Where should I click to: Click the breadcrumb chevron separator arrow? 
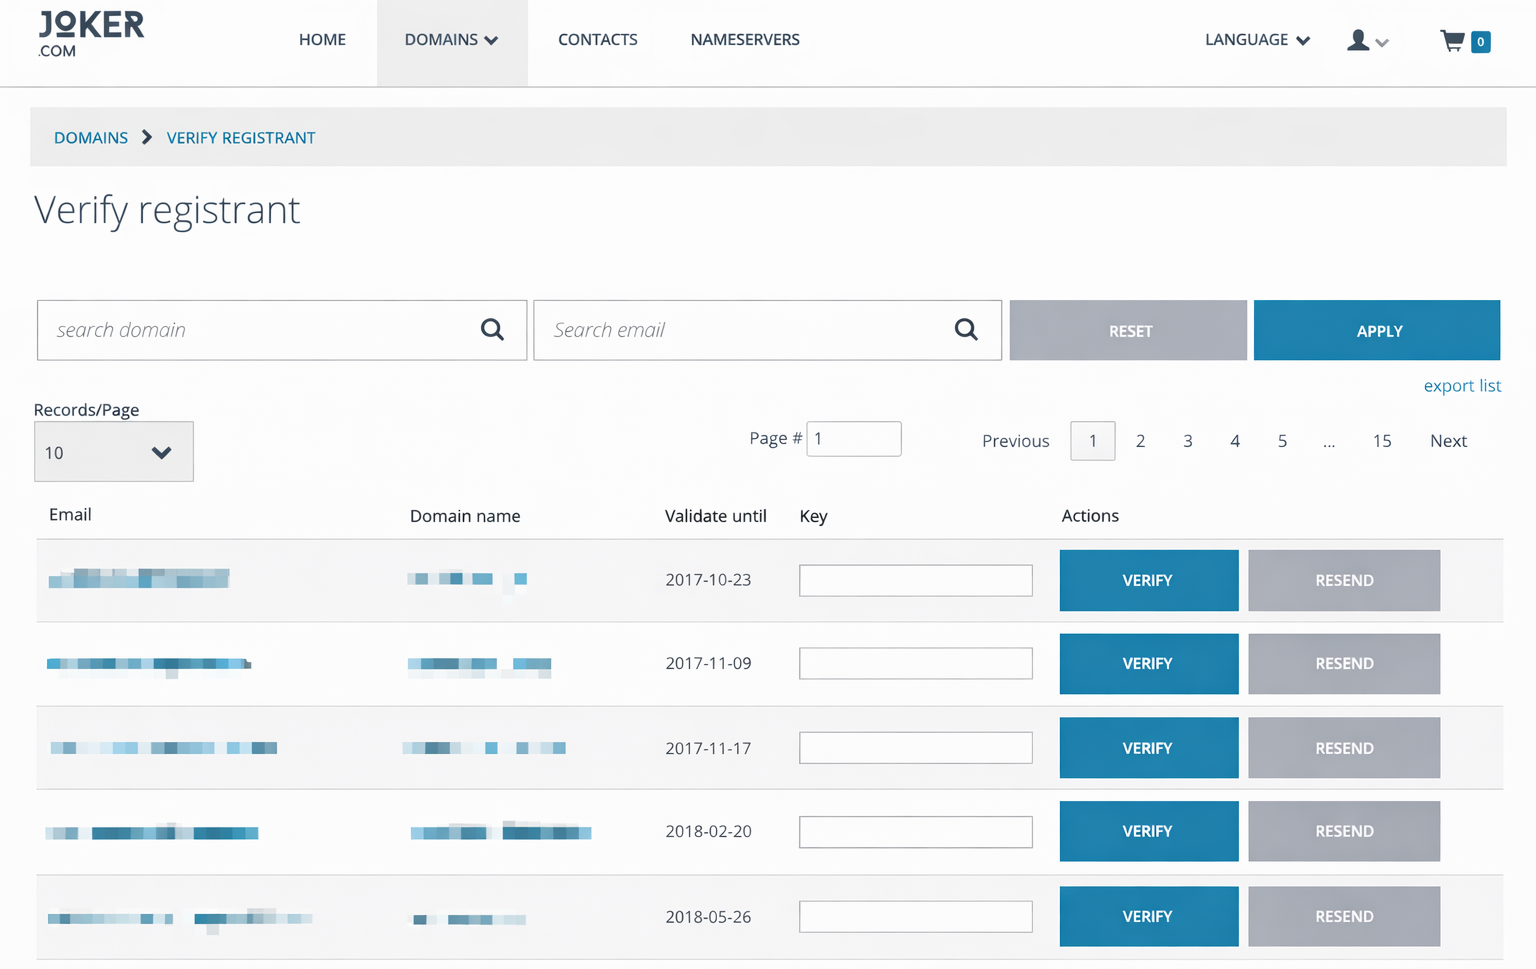tap(147, 138)
